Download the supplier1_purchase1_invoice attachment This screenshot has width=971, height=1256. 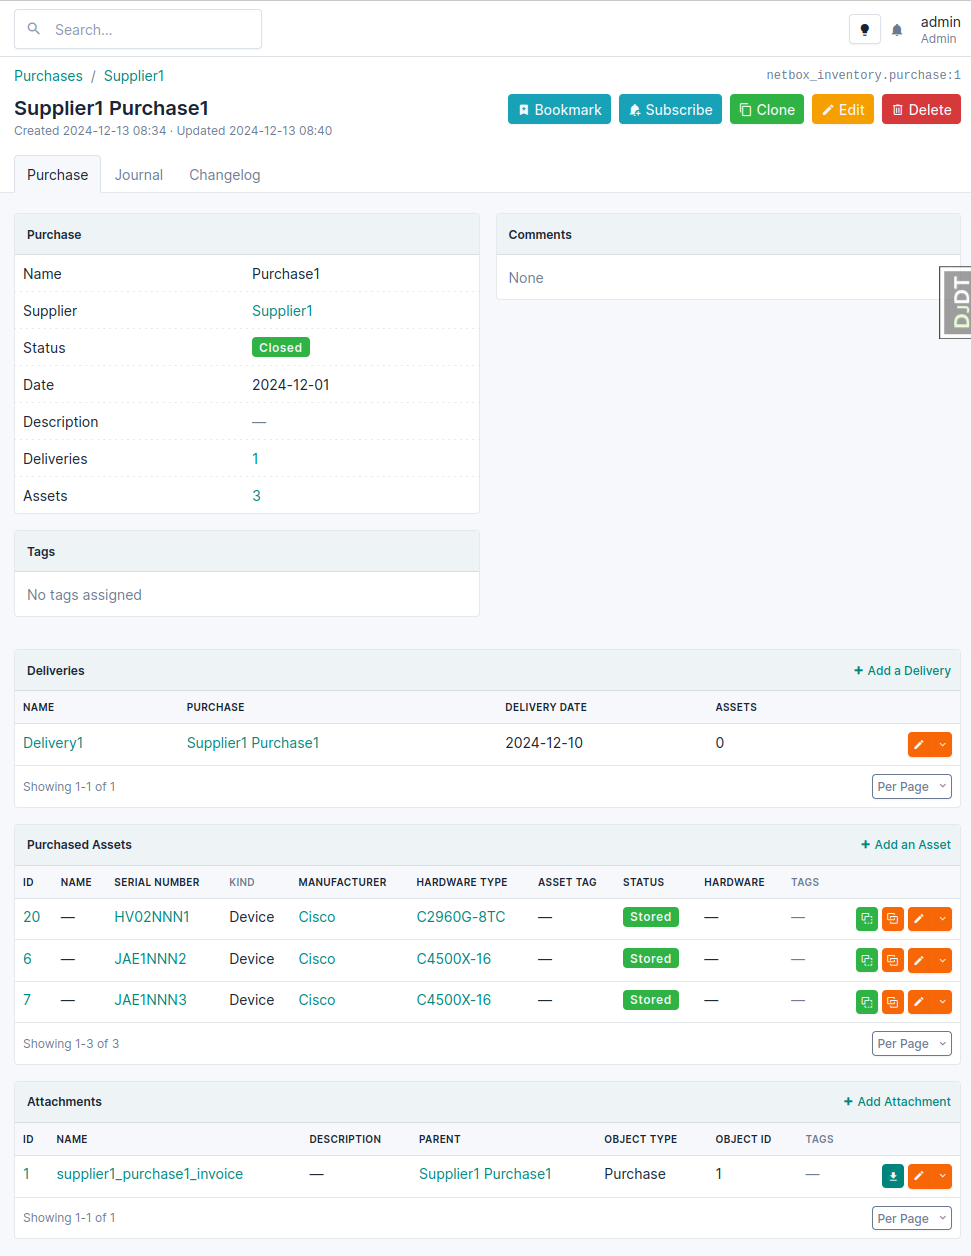pyautogui.click(x=893, y=1176)
